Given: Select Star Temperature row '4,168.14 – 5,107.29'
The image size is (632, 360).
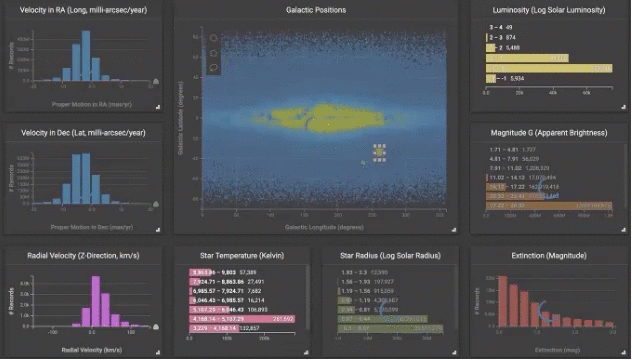Looking at the screenshot, I should pos(242,319).
